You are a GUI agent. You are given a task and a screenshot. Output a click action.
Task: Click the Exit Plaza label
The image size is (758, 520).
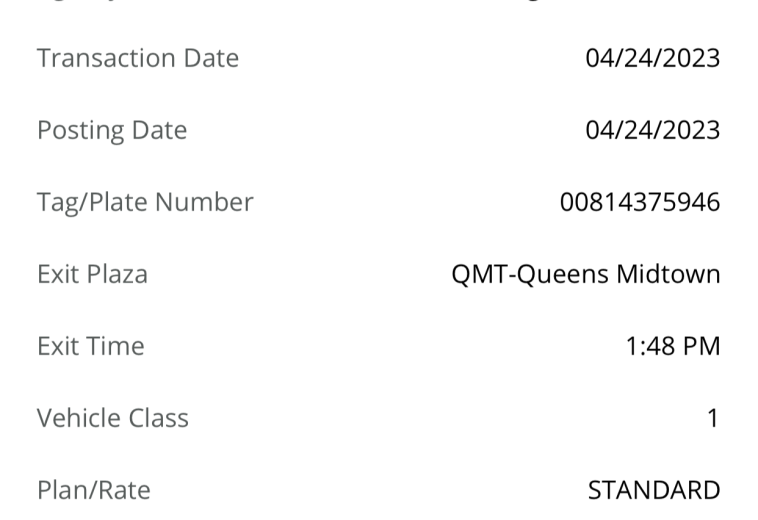pyautogui.click(x=92, y=274)
